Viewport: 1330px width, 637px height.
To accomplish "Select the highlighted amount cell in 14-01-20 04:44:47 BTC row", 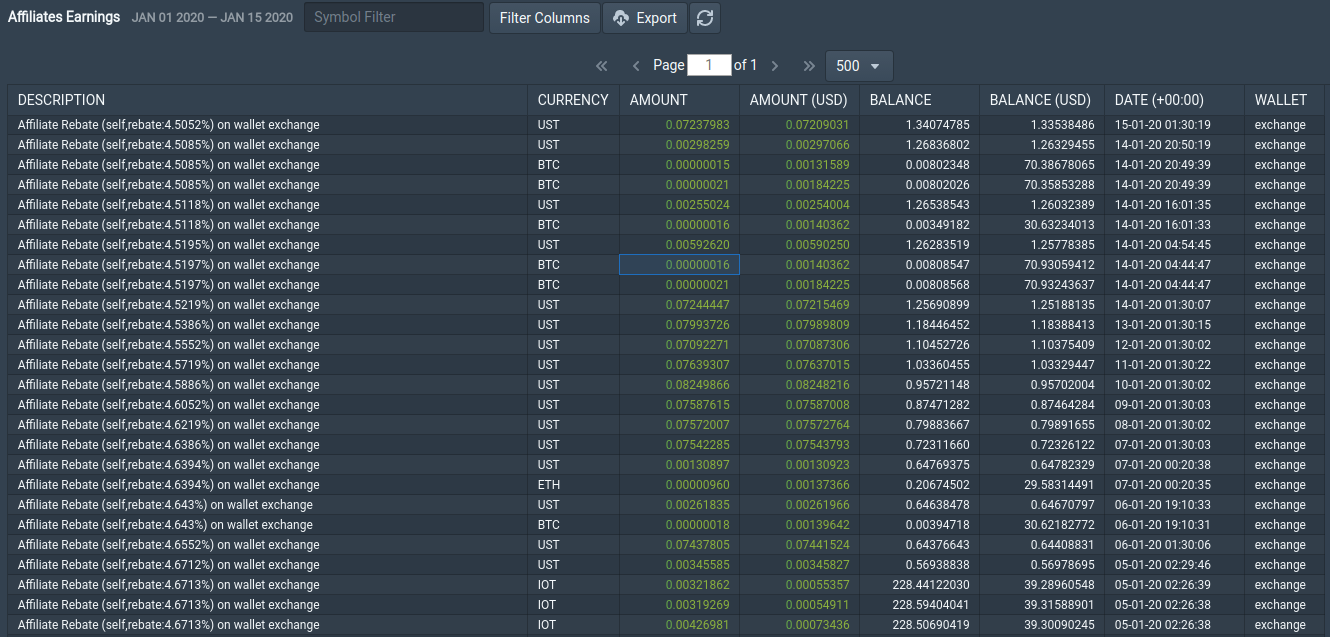I will 680,265.
